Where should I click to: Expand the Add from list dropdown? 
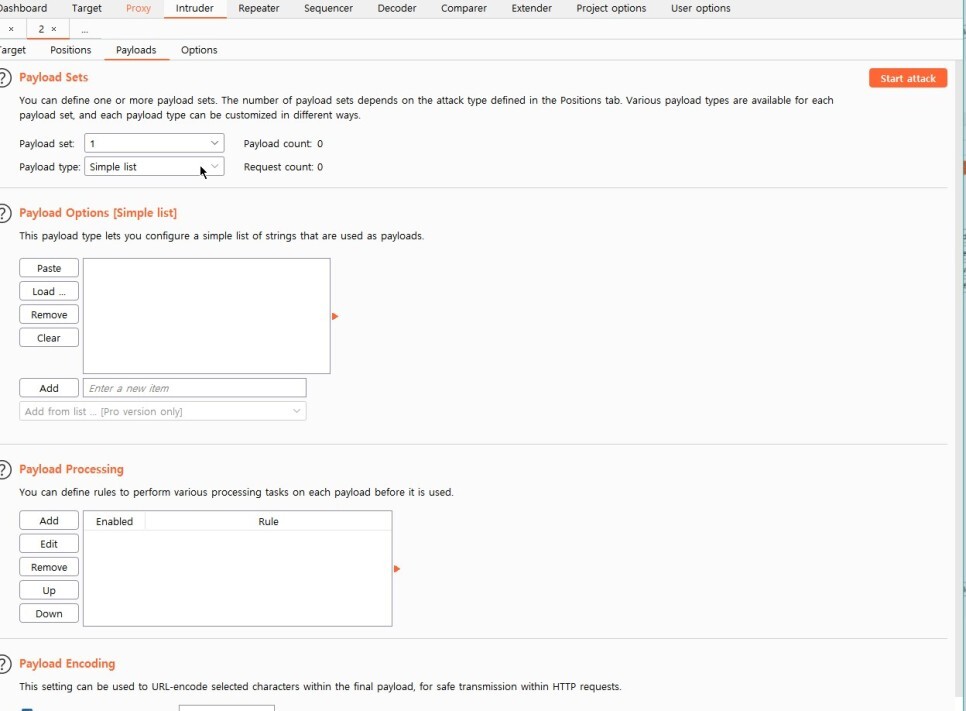(x=163, y=412)
